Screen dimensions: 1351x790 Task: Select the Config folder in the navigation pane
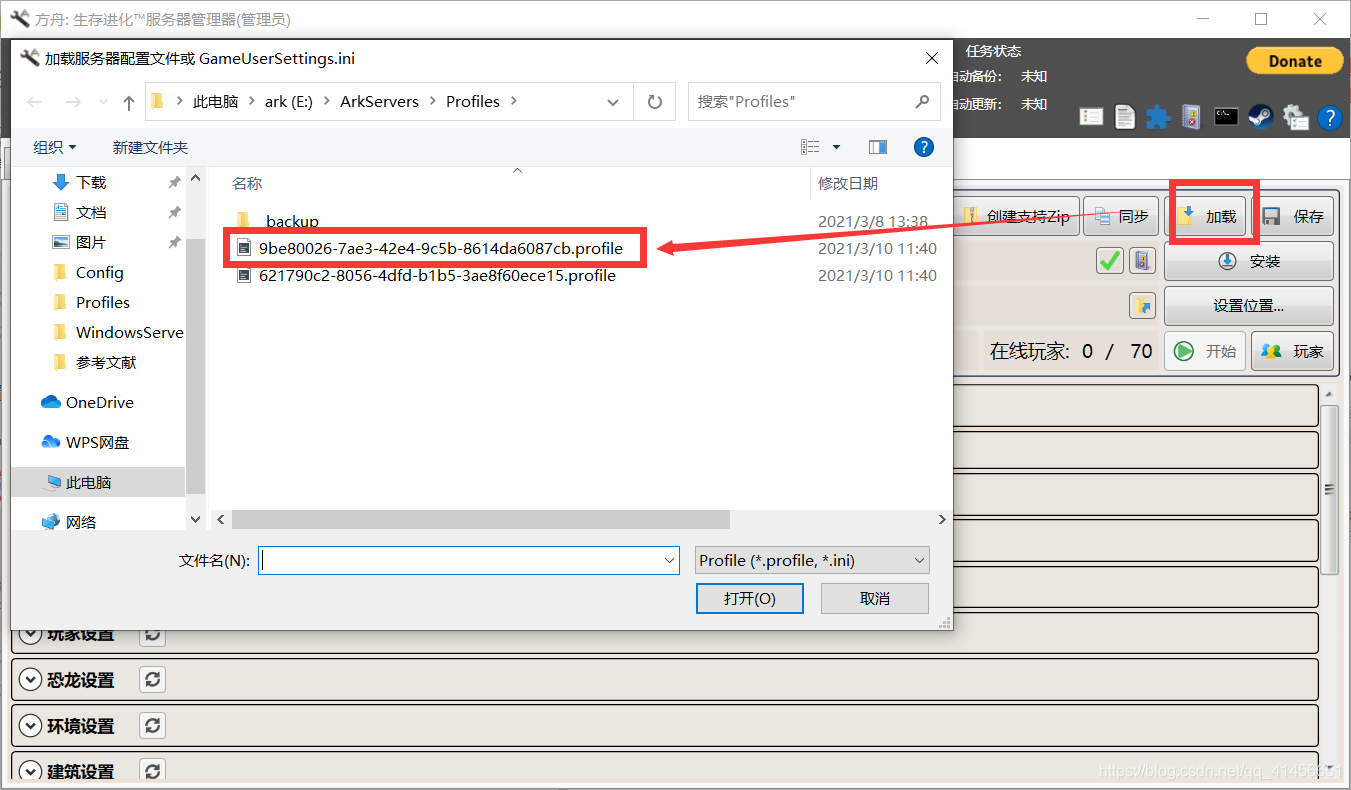pyautogui.click(x=99, y=272)
